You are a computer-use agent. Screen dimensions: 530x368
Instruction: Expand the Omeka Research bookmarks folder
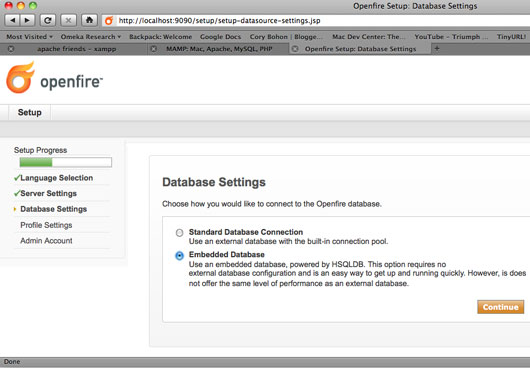pos(91,36)
